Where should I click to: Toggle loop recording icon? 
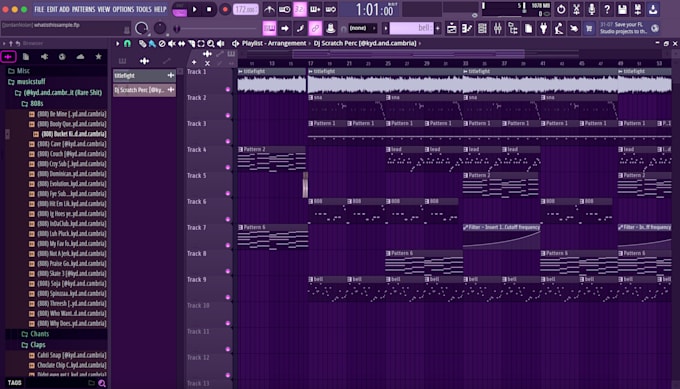(330, 9)
